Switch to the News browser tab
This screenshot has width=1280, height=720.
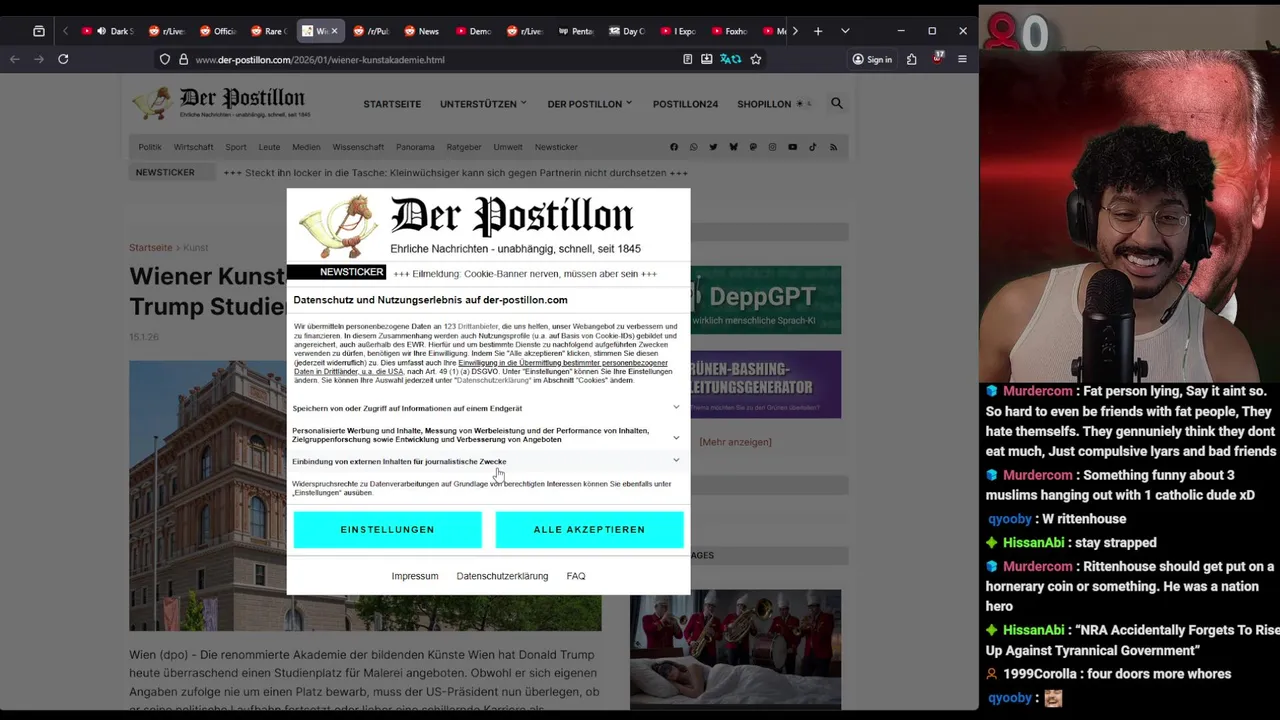click(x=421, y=31)
